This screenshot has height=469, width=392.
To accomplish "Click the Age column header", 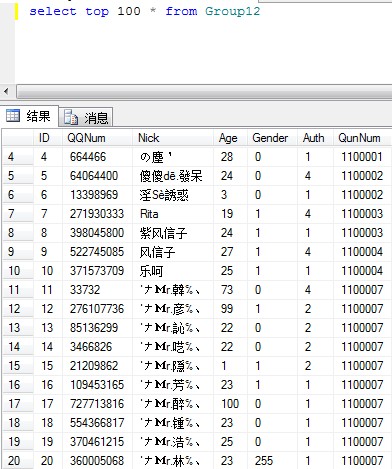I will click(230, 138).
